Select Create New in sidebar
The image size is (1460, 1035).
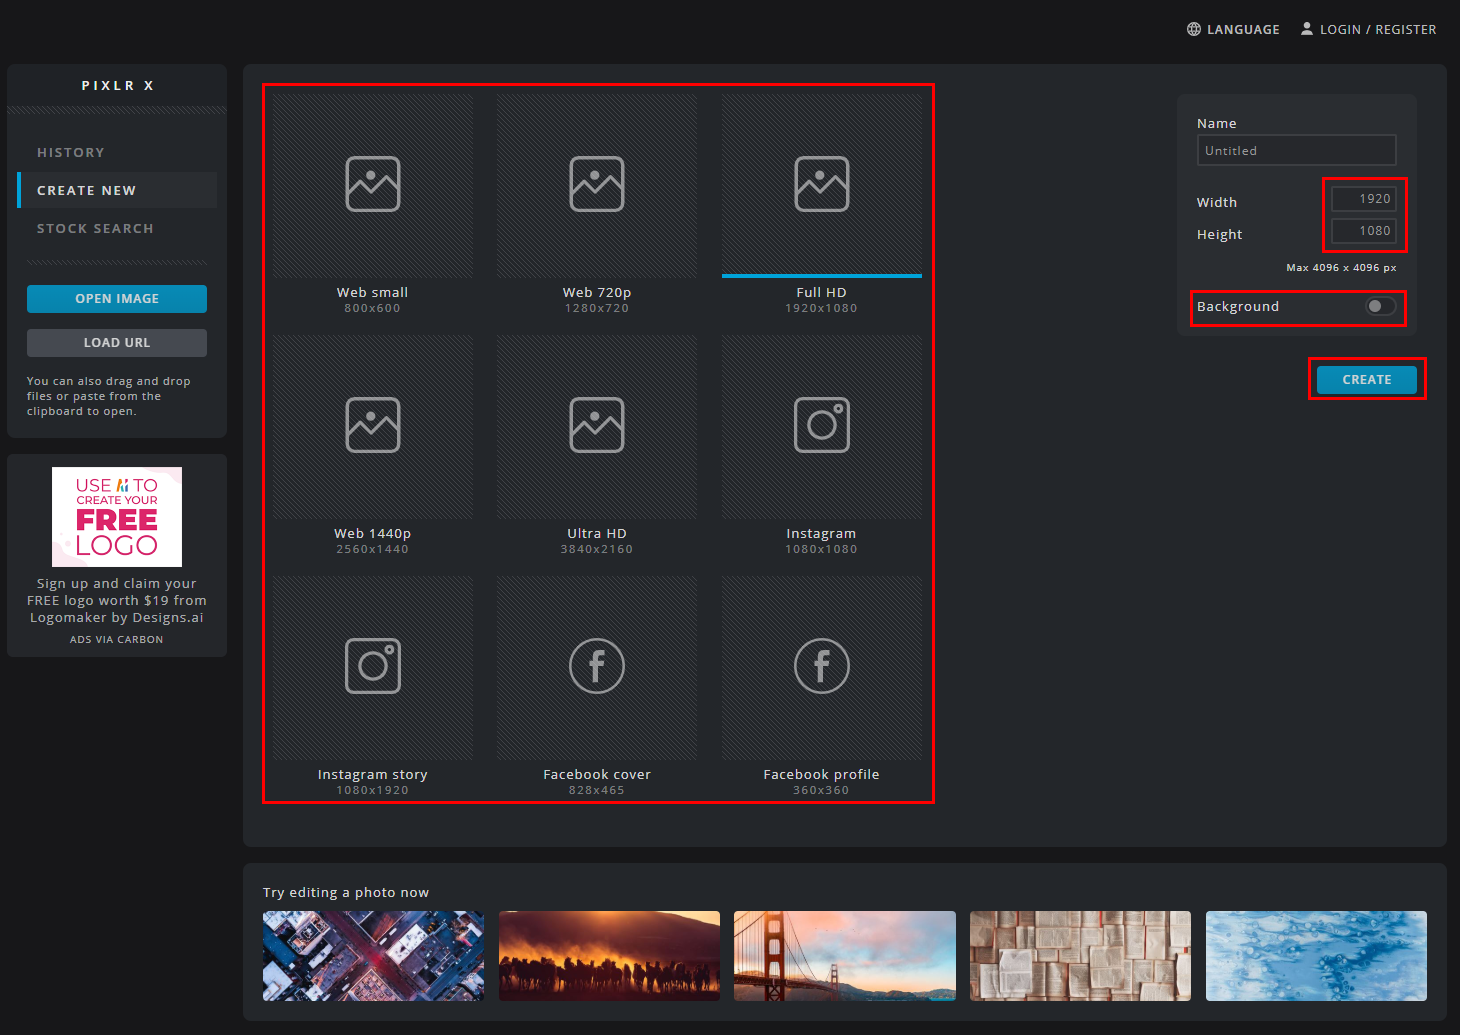117,190
